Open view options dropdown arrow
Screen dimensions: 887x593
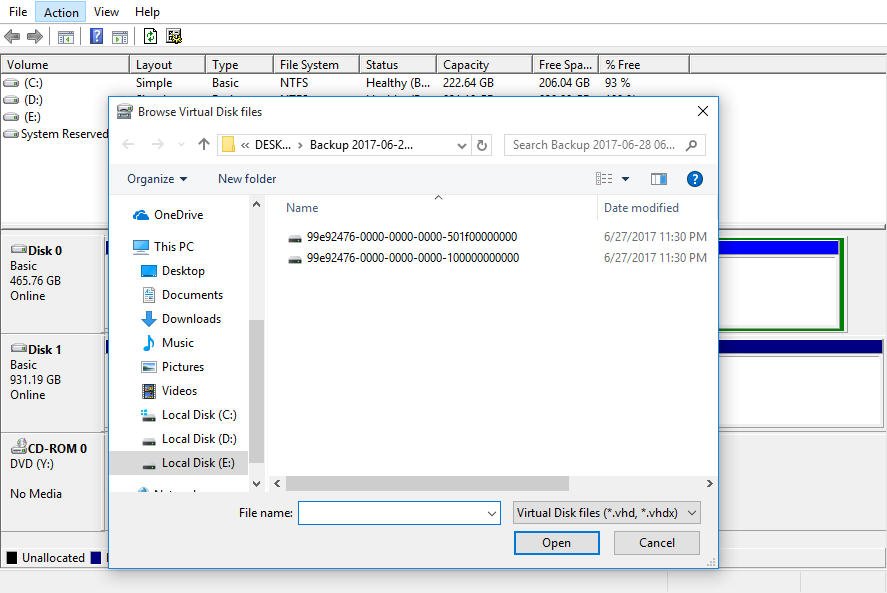point(625,179)
